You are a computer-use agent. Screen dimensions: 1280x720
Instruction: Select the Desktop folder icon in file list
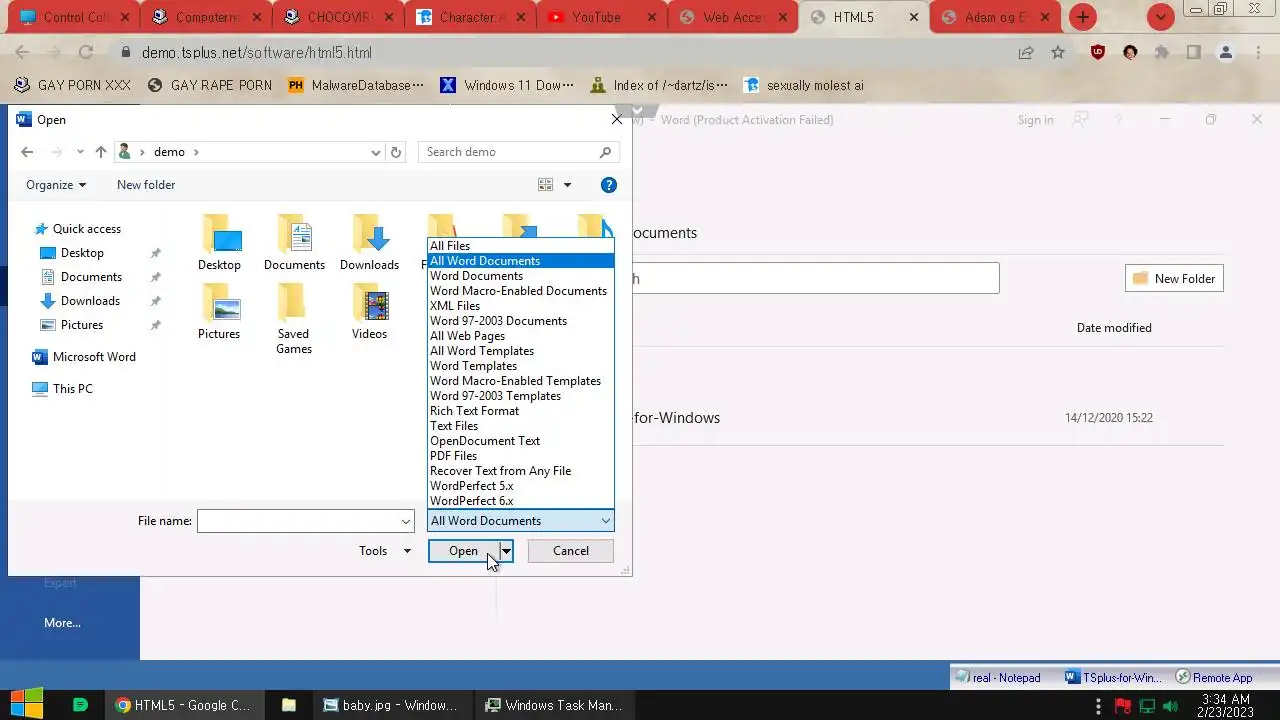click(219, 243)
